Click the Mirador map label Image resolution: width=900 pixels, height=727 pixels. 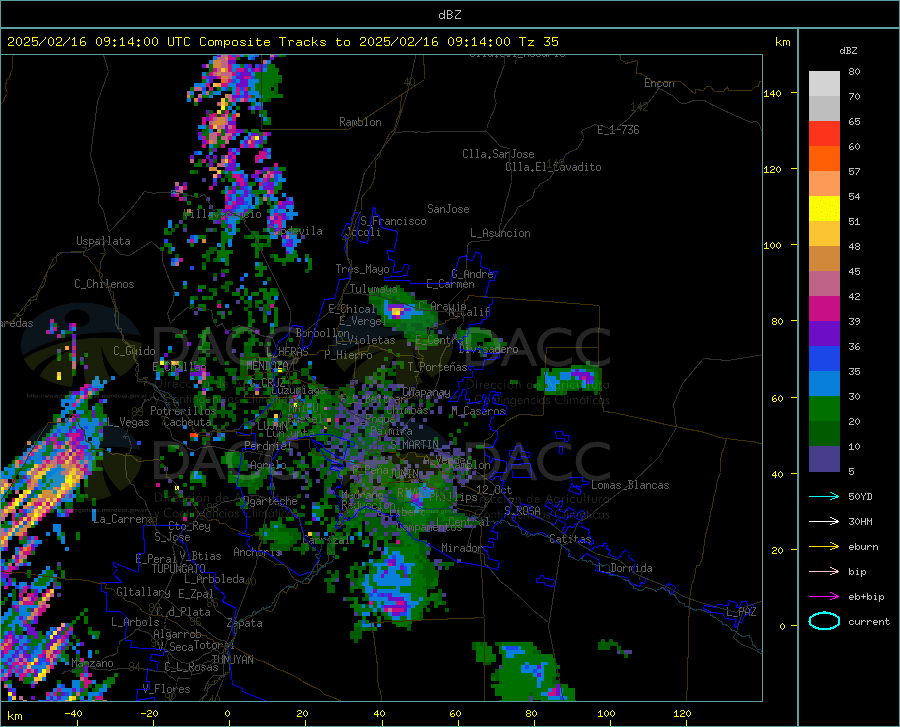(462, 548)
